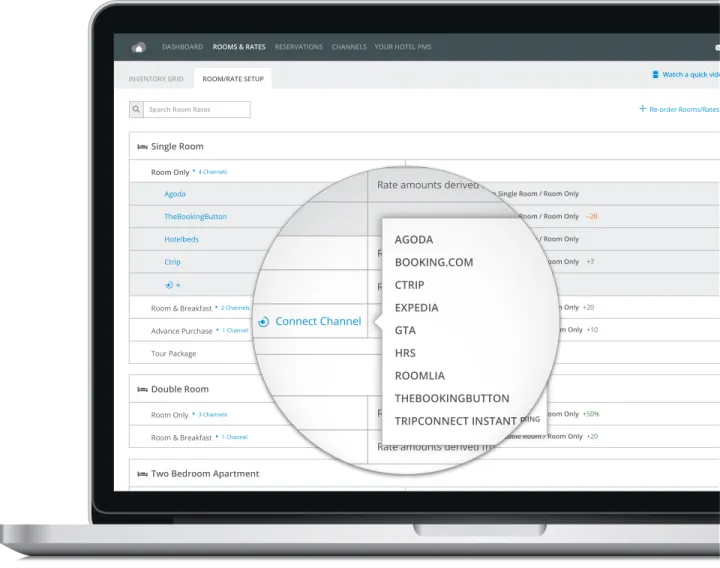Open the TheBookingButton channel link

coord(196,216)
